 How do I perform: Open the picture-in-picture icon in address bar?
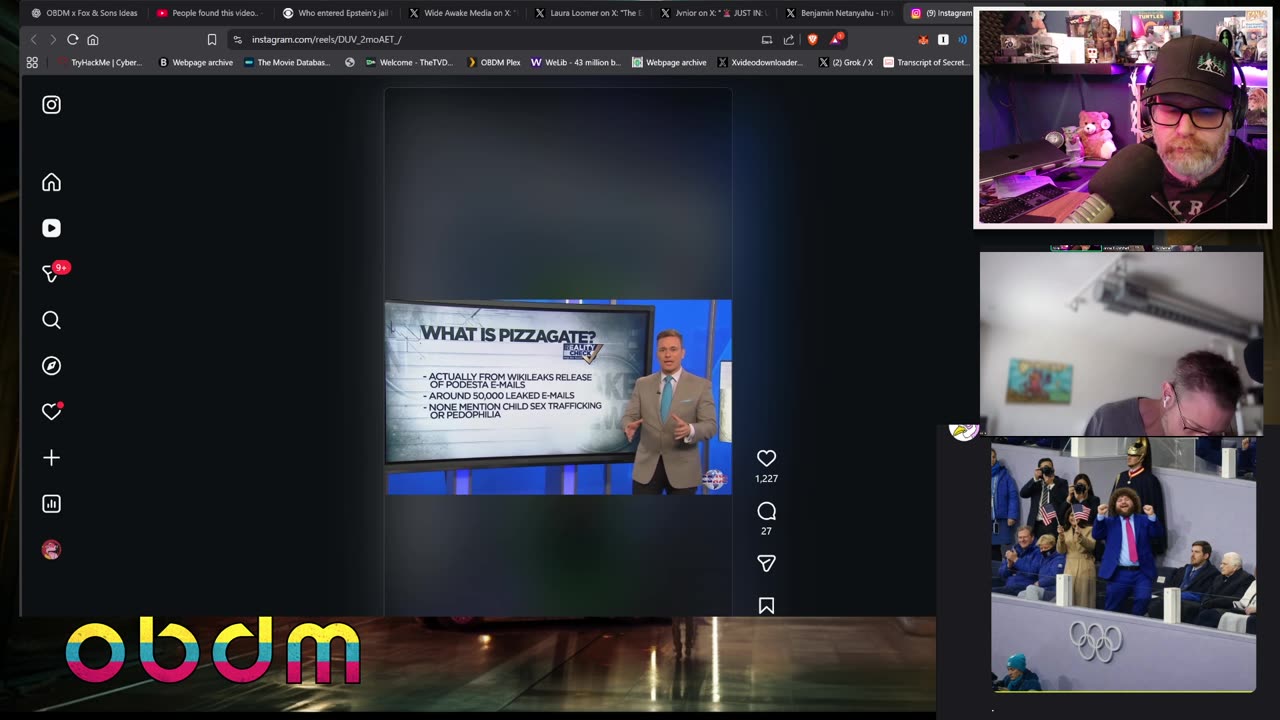(x=766, y=39)
